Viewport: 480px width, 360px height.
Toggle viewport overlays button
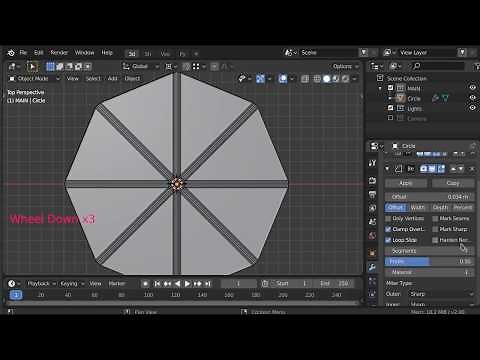283,79
